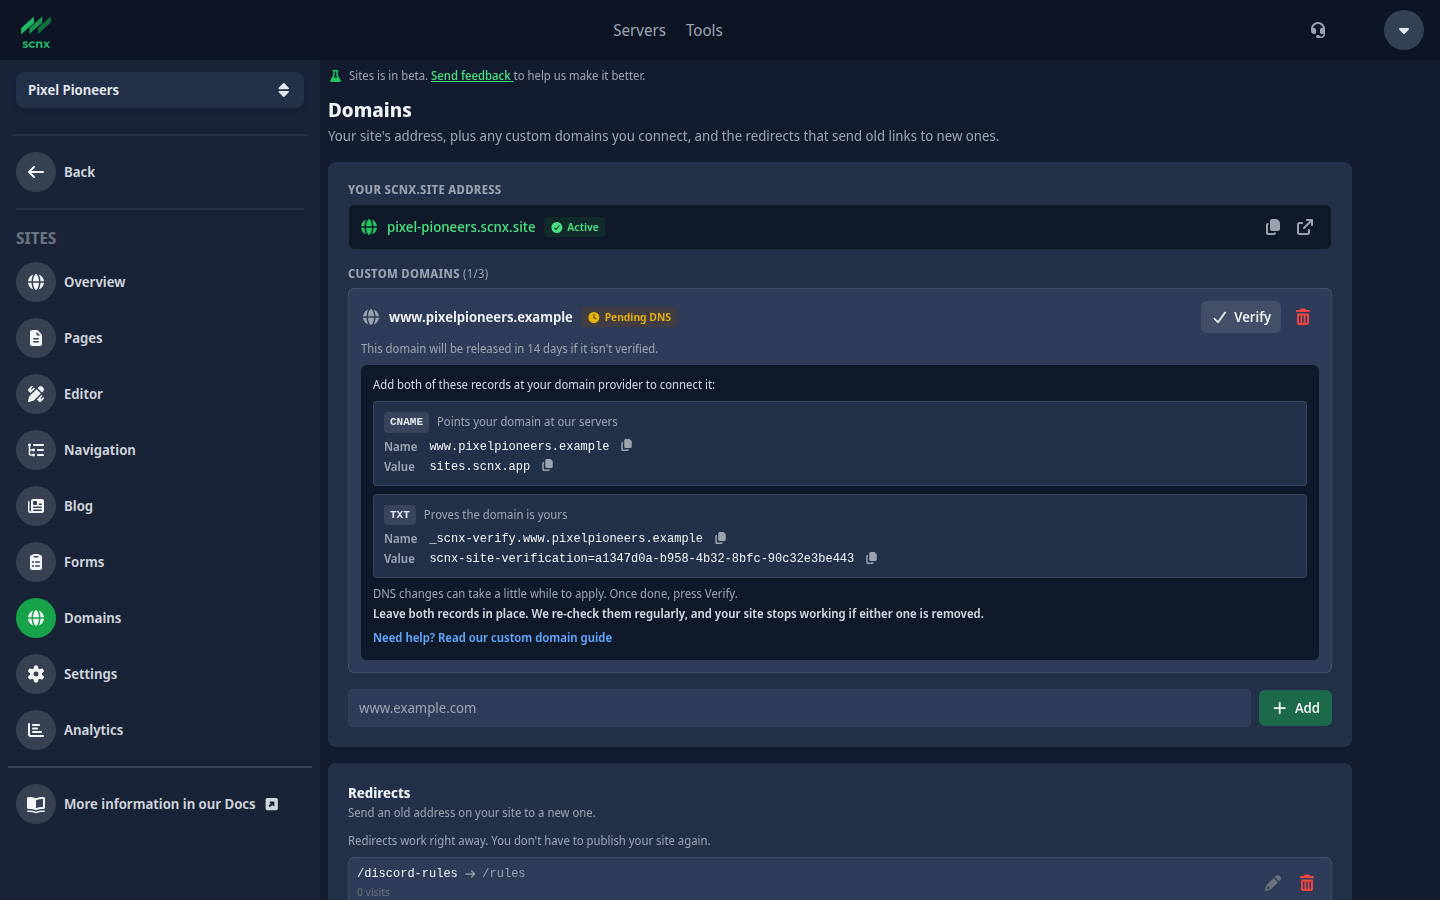Click the CNAME record type tag
The width and height of the screenshot is (1440, 900).
pos(406,422)
